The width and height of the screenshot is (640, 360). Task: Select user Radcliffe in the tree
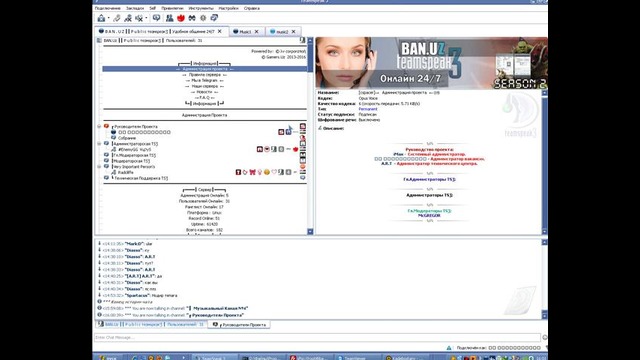click(126, 172)
